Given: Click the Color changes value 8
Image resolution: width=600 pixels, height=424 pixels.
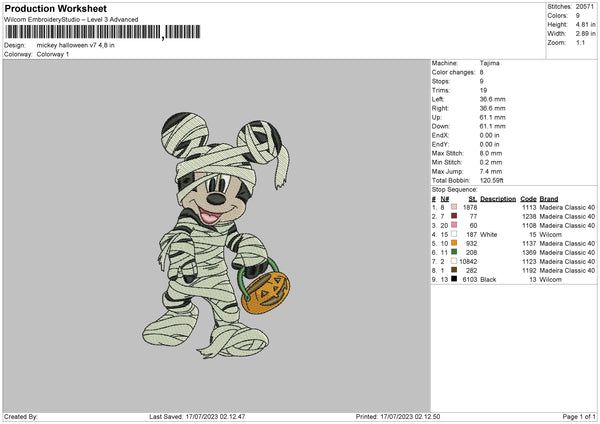Looking at the screenshot, I should (481, 72).
